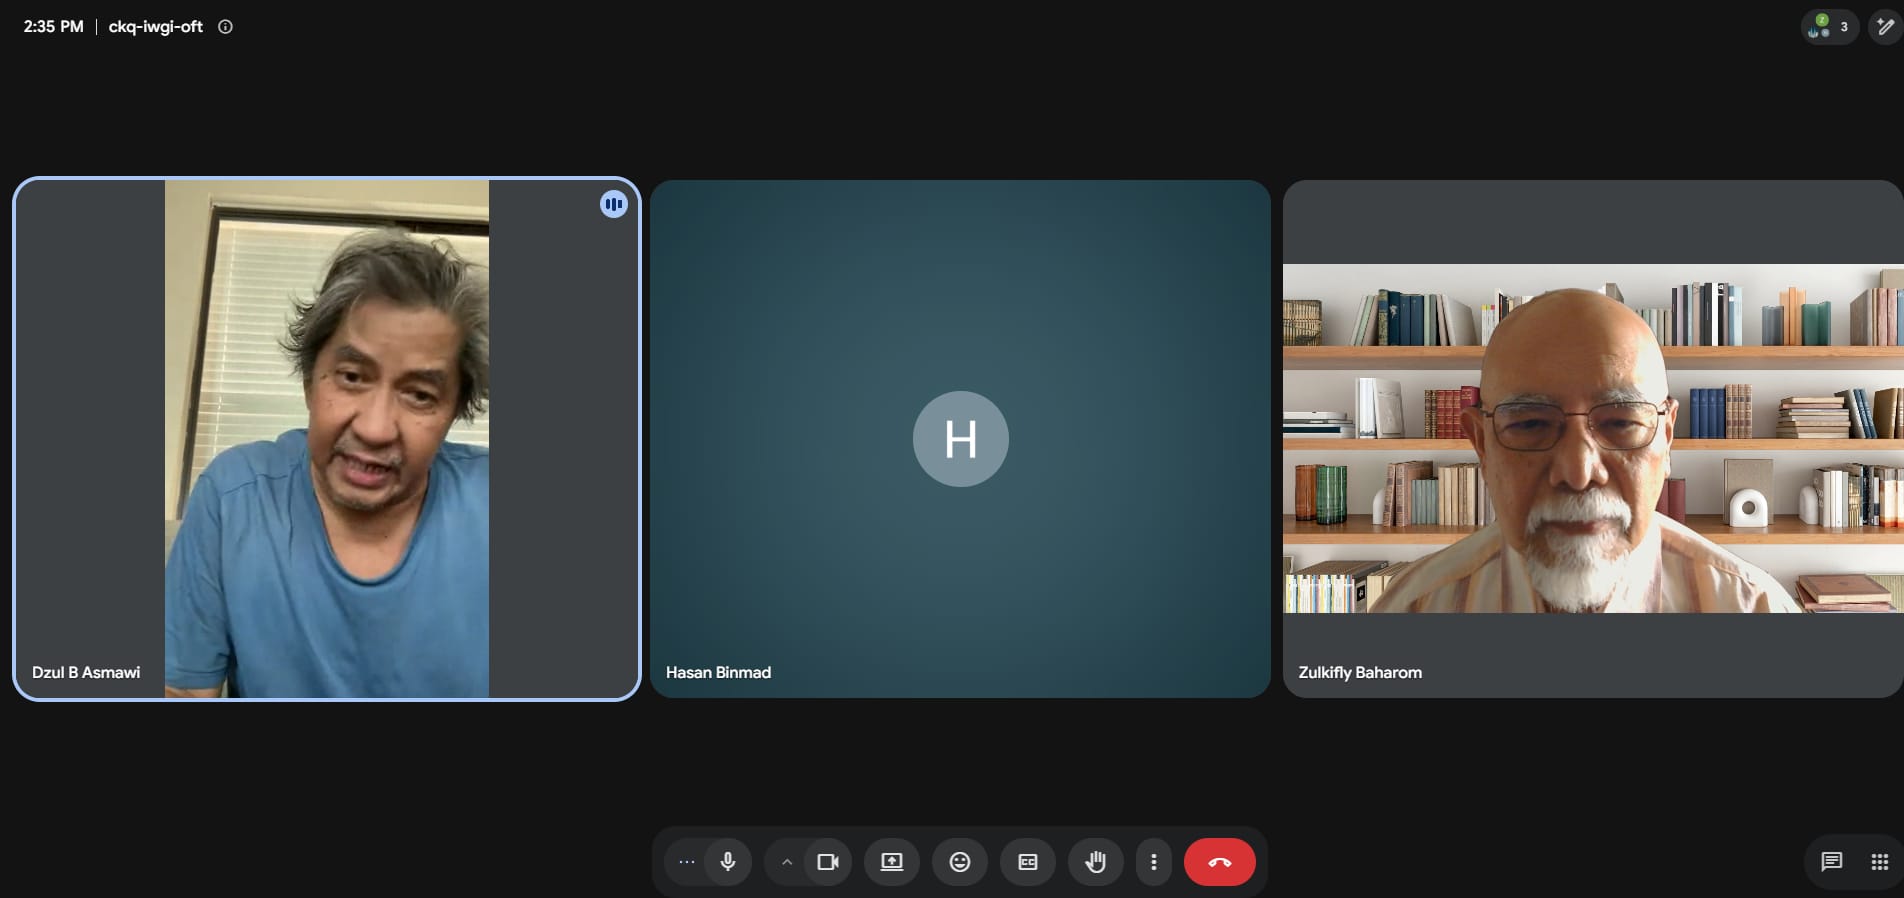This screenshot has height=898, width=1904.
Task: Turn off the camera
Action: pyautogui.click(x=828, y=862)
